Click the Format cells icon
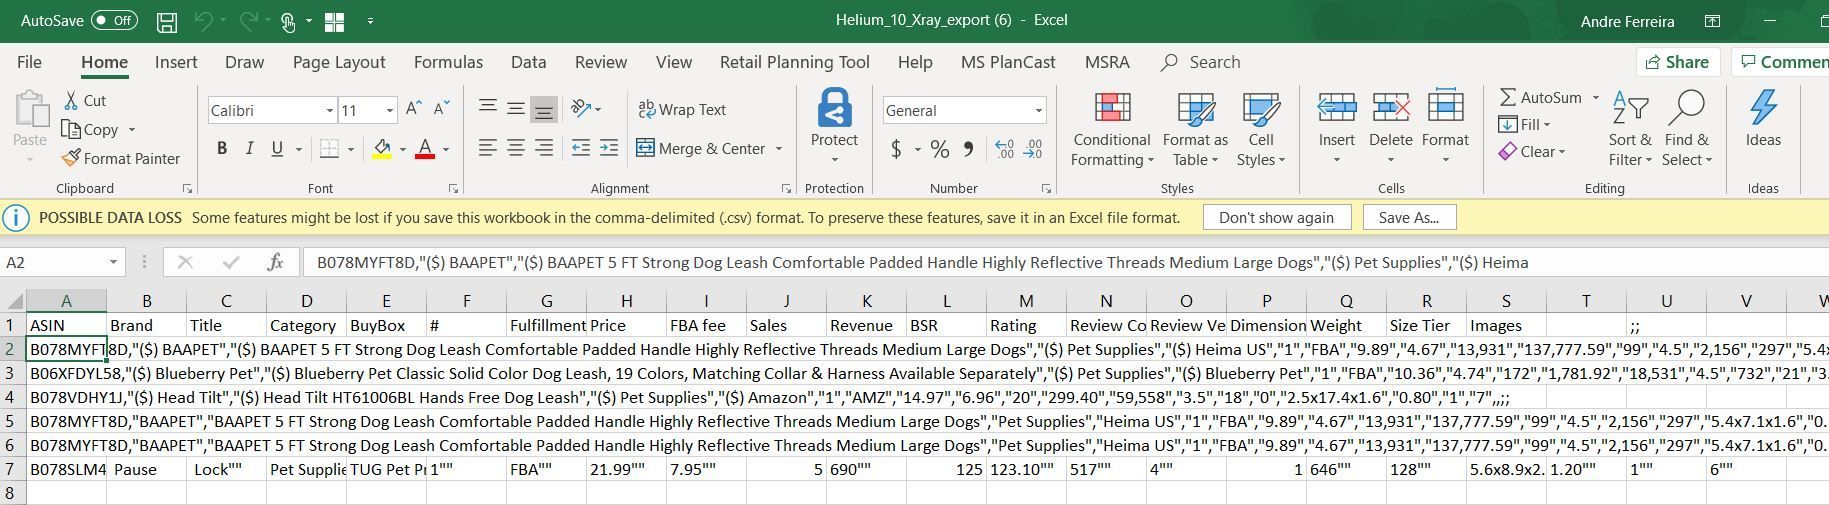 click(x=1445, y=107)
